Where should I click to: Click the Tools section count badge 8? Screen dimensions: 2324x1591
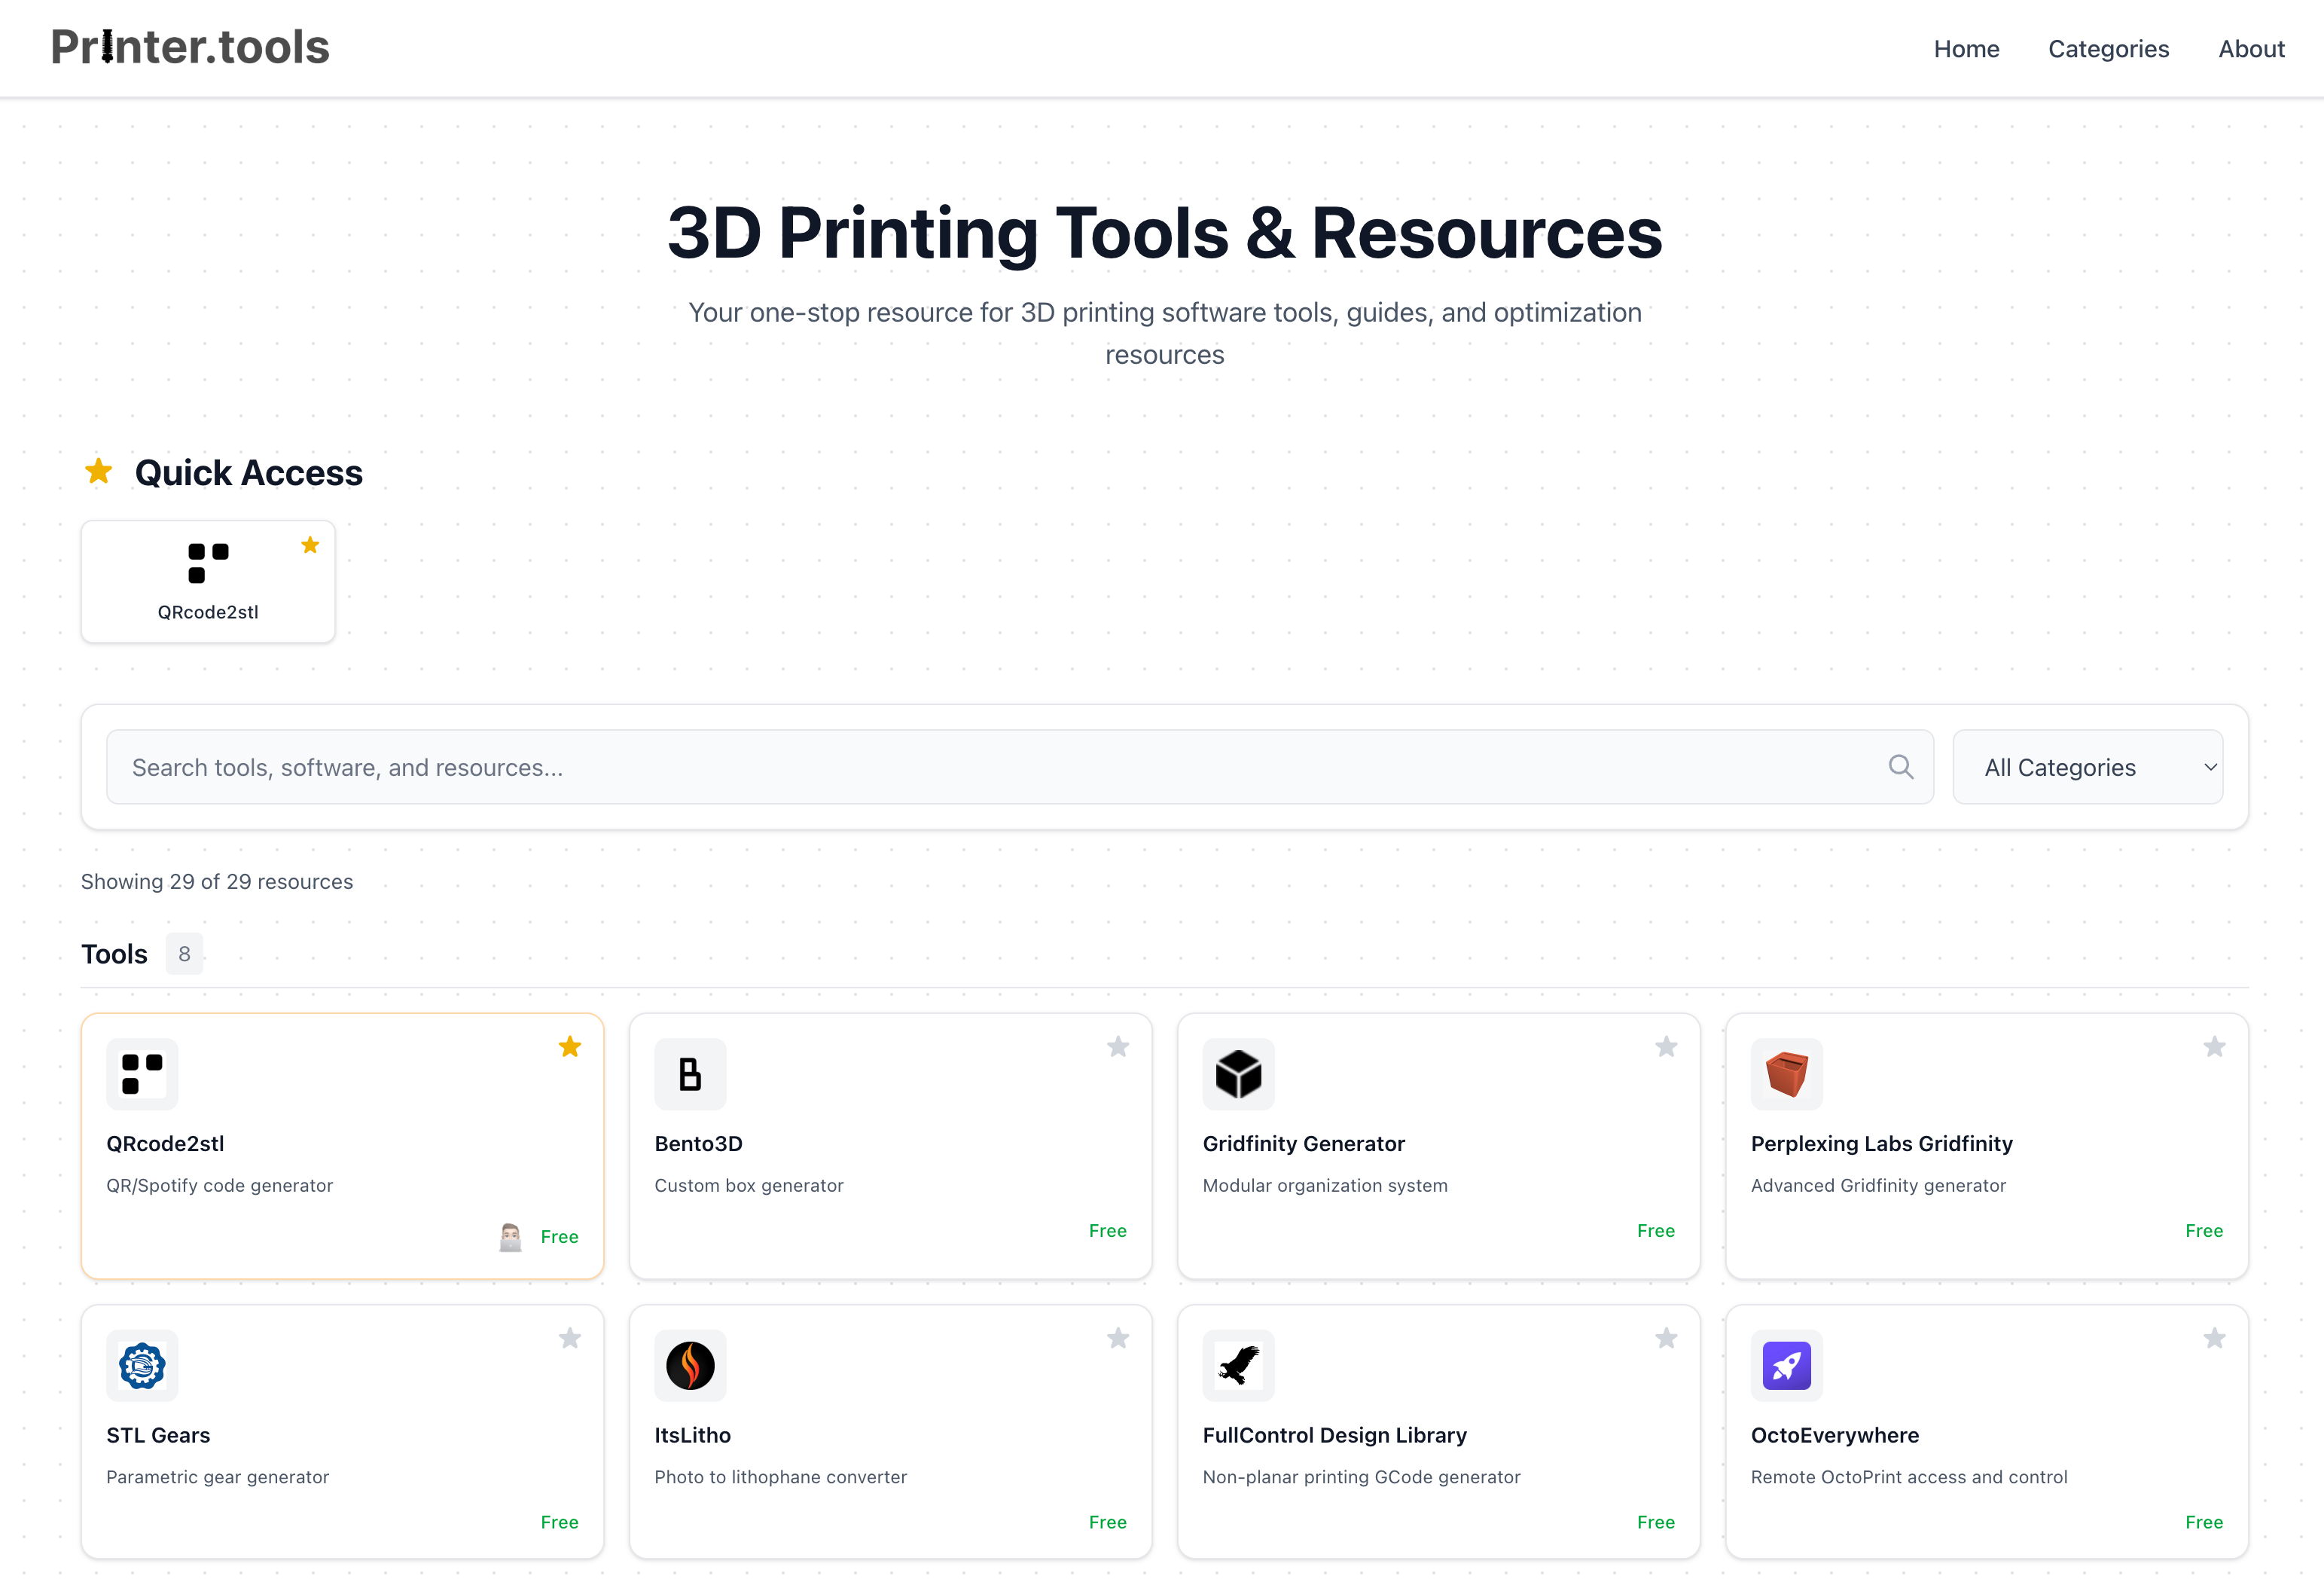coord(184,954)
